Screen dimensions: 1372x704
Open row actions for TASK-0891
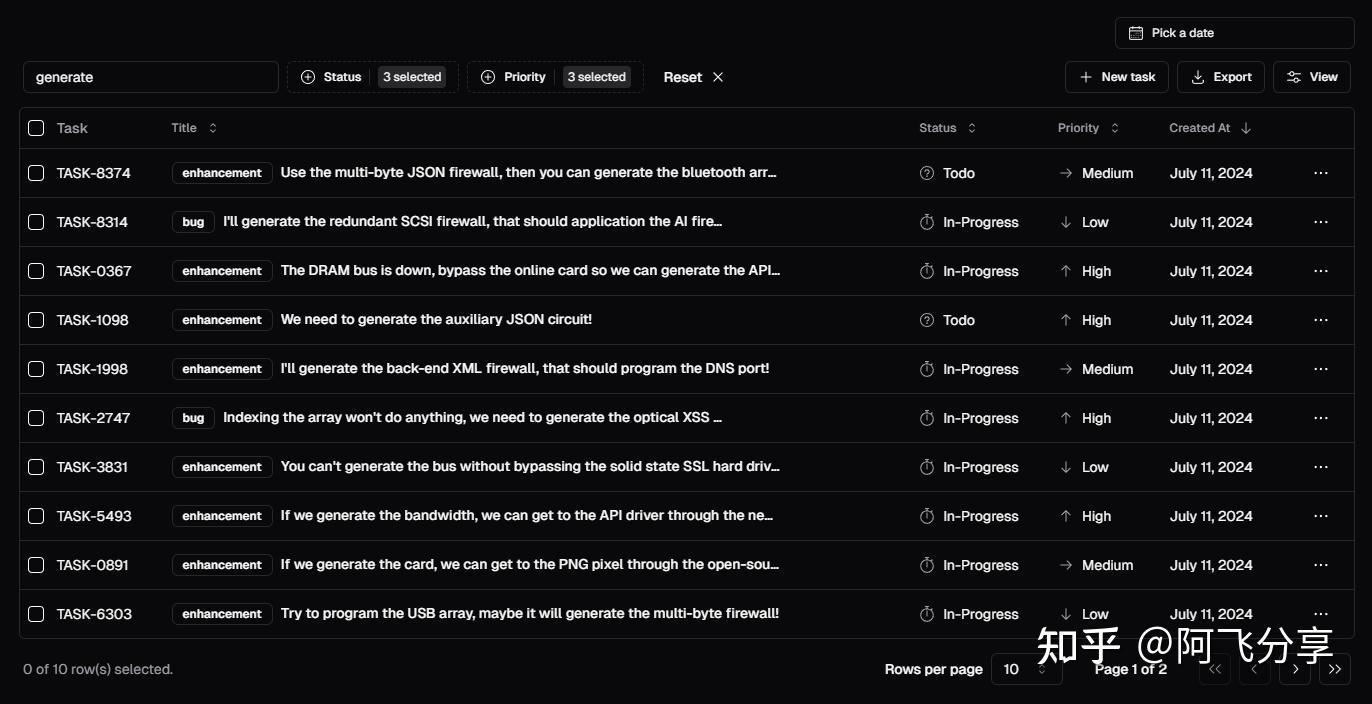(1321, 565)
